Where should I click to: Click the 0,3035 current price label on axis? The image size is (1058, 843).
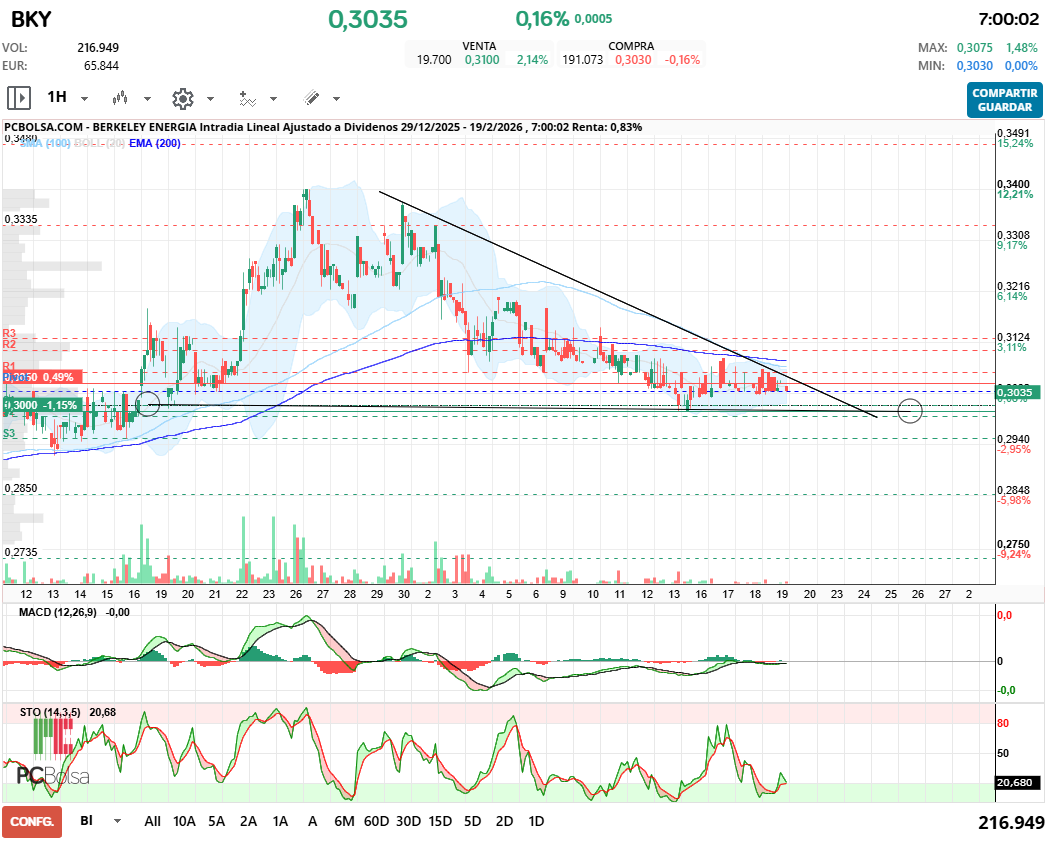(x=1019, y=393)
